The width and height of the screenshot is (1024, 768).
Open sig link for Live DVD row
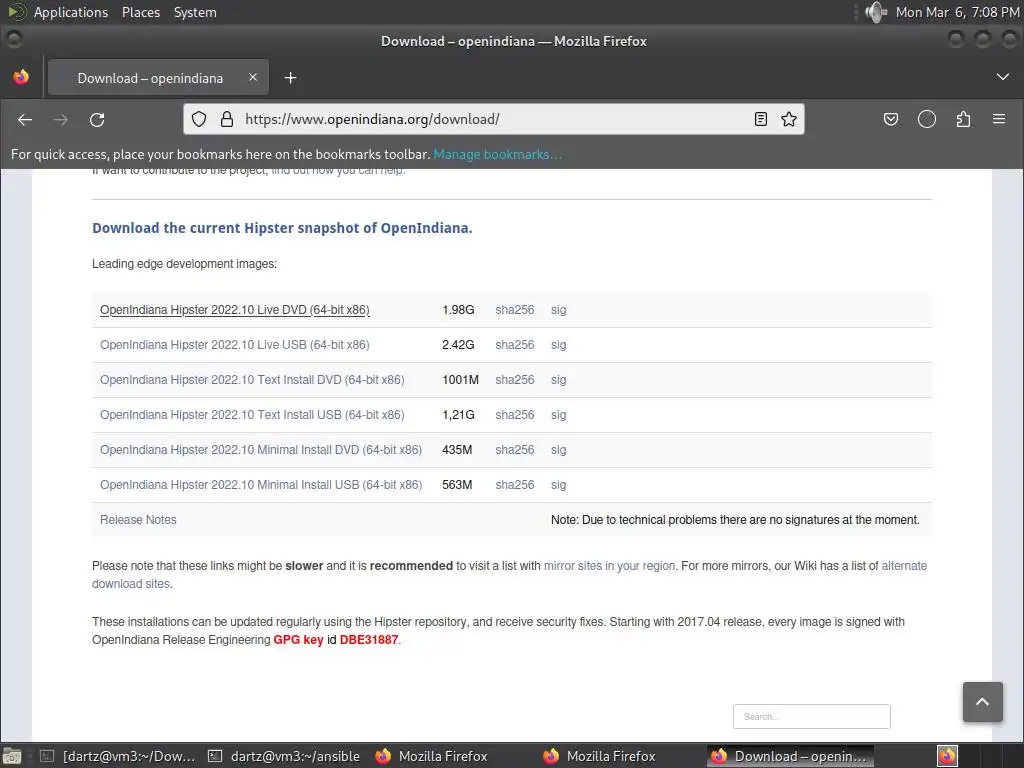[x=558, y=310]
